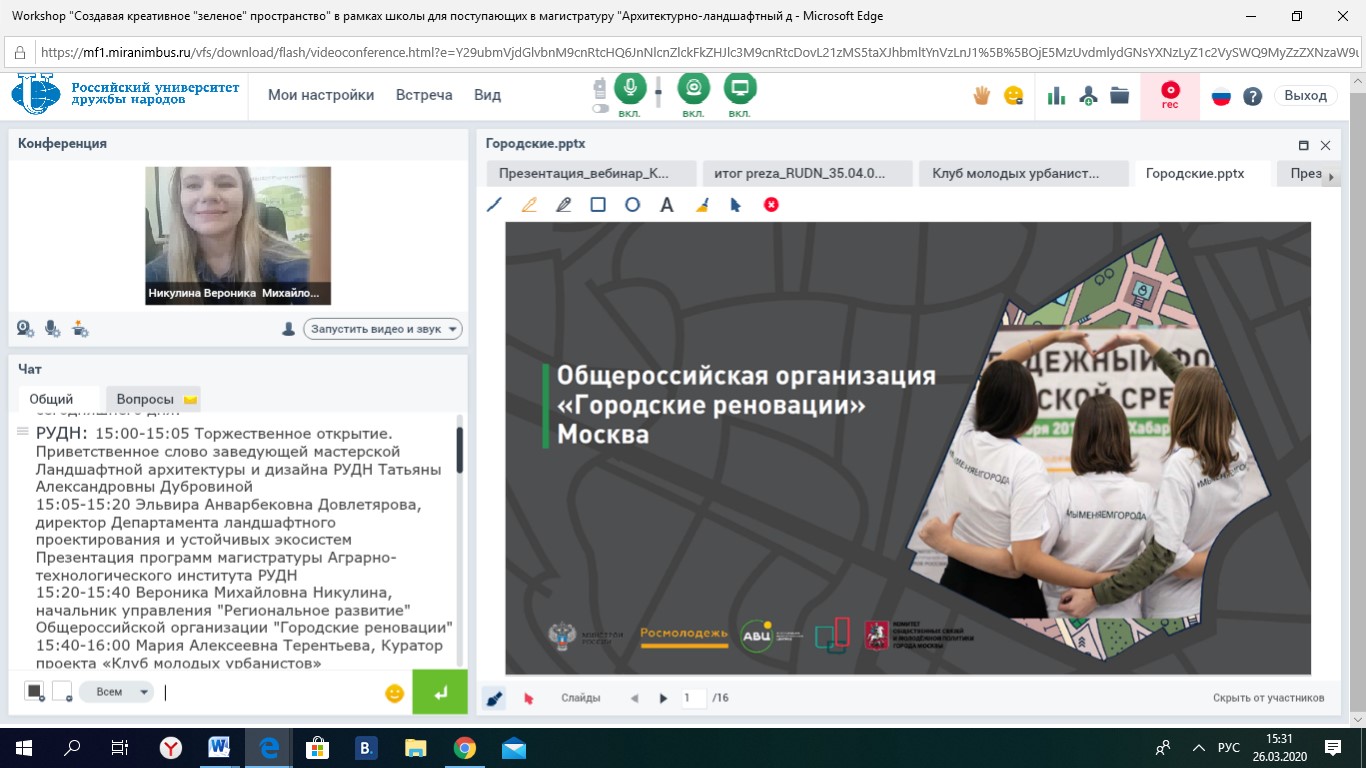The height and width of the screenshot is (768, 1366).
Task: Switch to the Вопросы chat tab
Action: [x=153, y=399]
